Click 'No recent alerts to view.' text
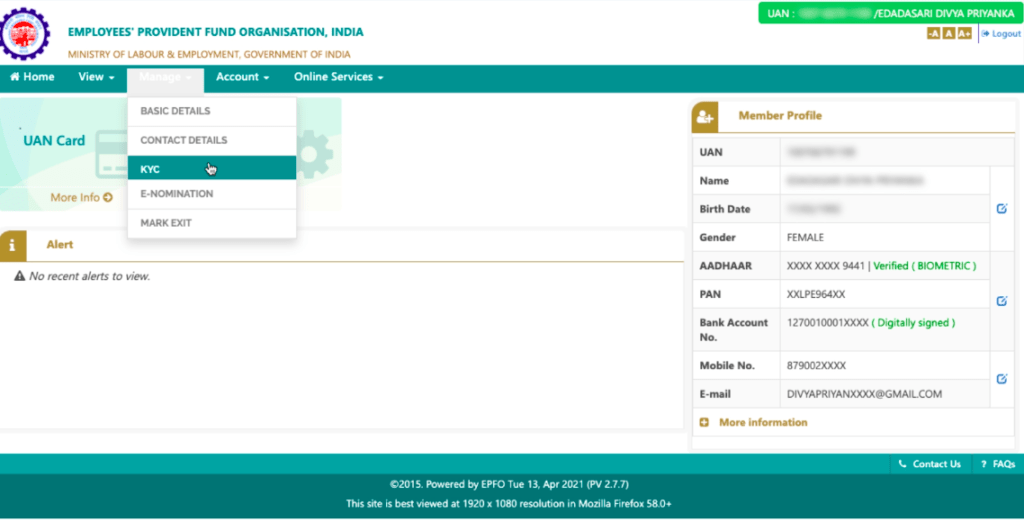Viewport: 1024px width, 522px height. tap(89, 276)
